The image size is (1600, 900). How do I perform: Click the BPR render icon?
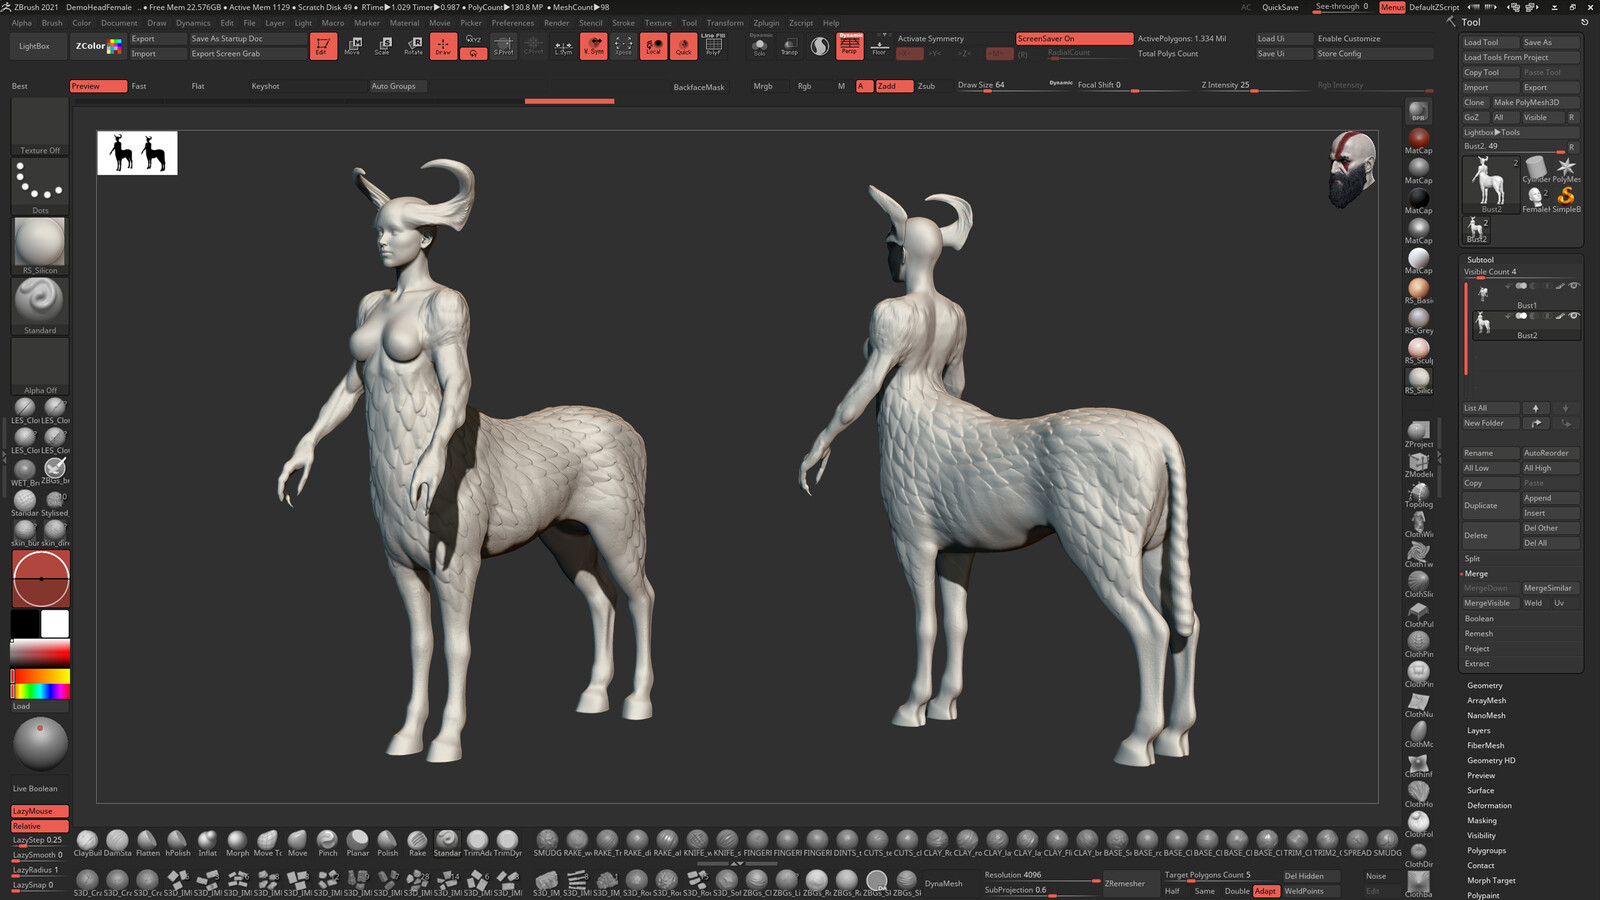click(x=1418, y=111)
